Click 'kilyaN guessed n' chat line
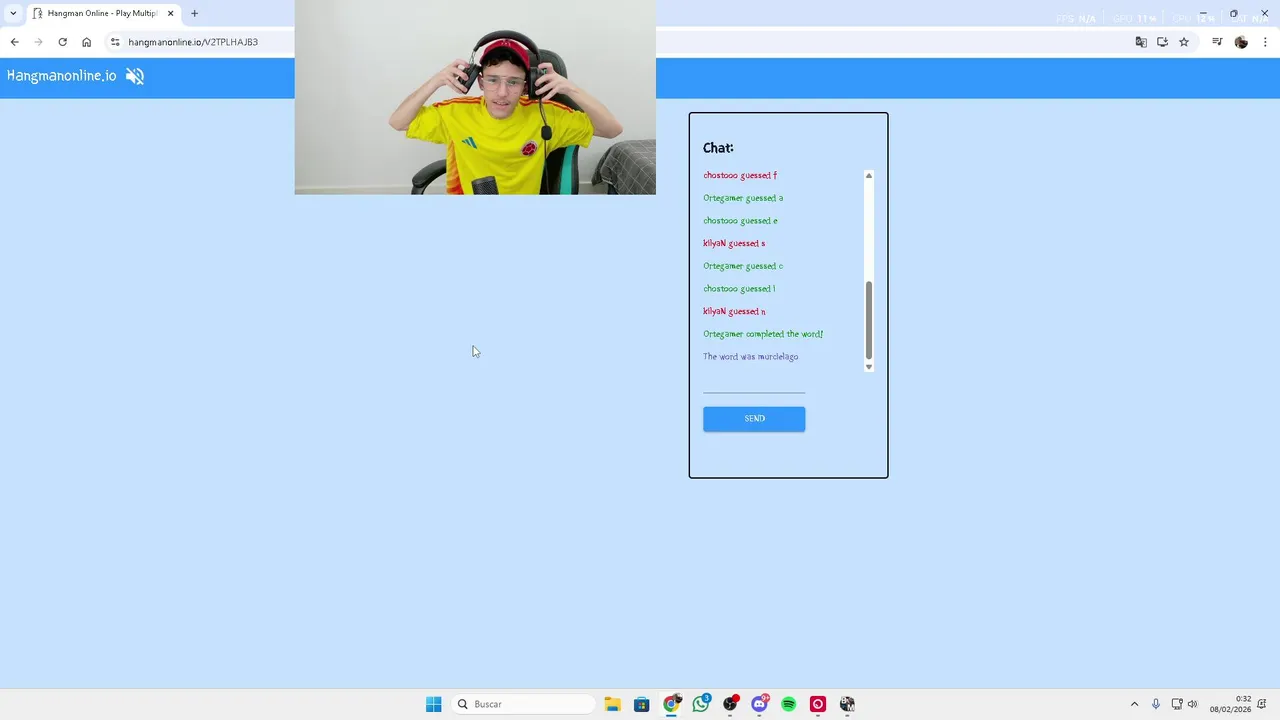Screen dimensions: 1280x720 tap(734, 311)
